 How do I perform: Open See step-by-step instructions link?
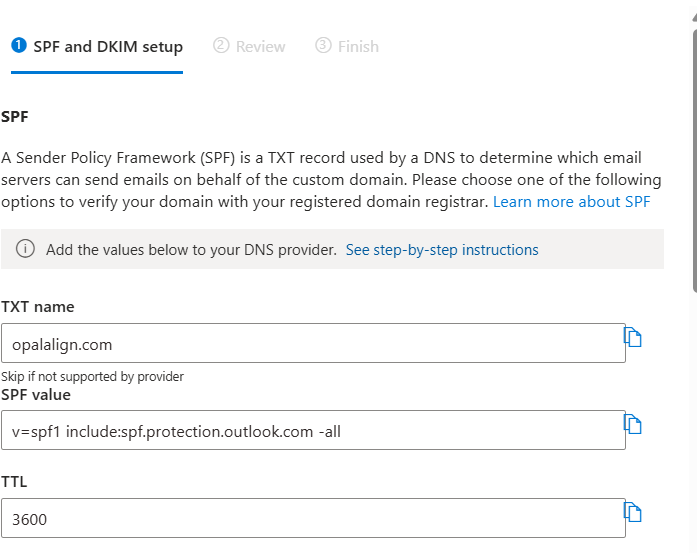[x=442, y=250]
